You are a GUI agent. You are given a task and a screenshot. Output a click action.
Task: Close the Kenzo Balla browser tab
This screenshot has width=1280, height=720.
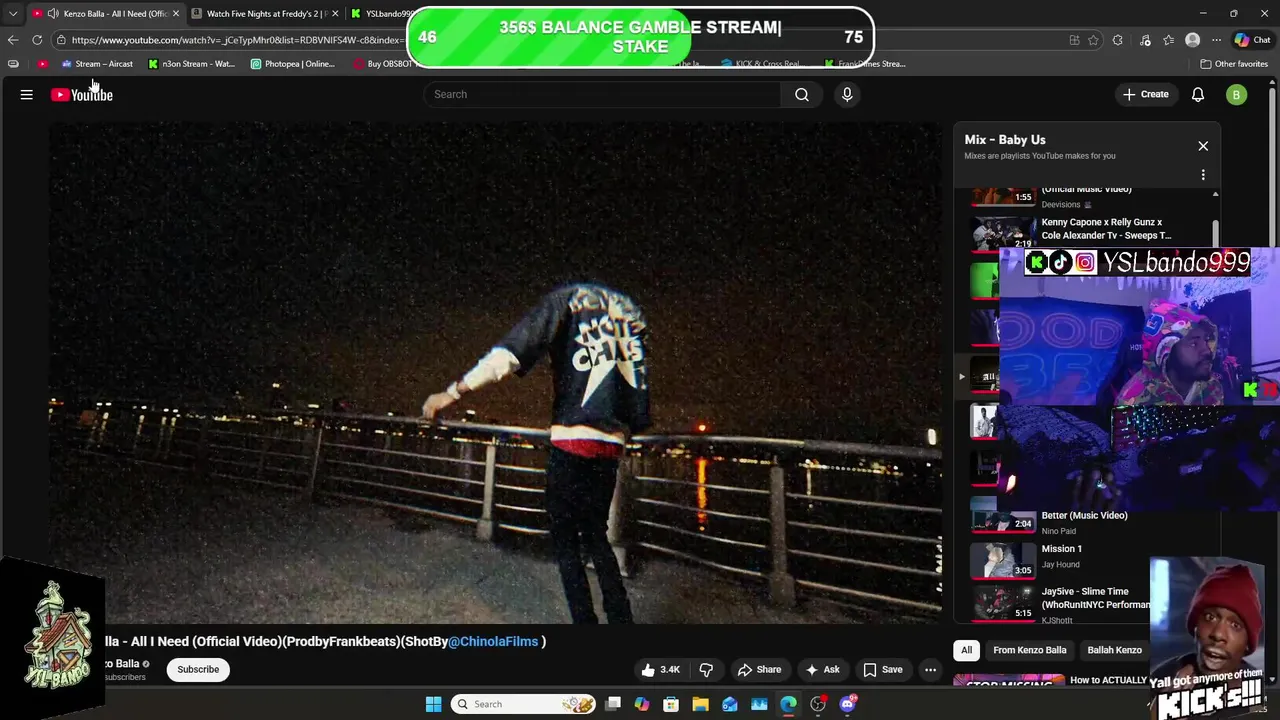[x=176, y=13]
